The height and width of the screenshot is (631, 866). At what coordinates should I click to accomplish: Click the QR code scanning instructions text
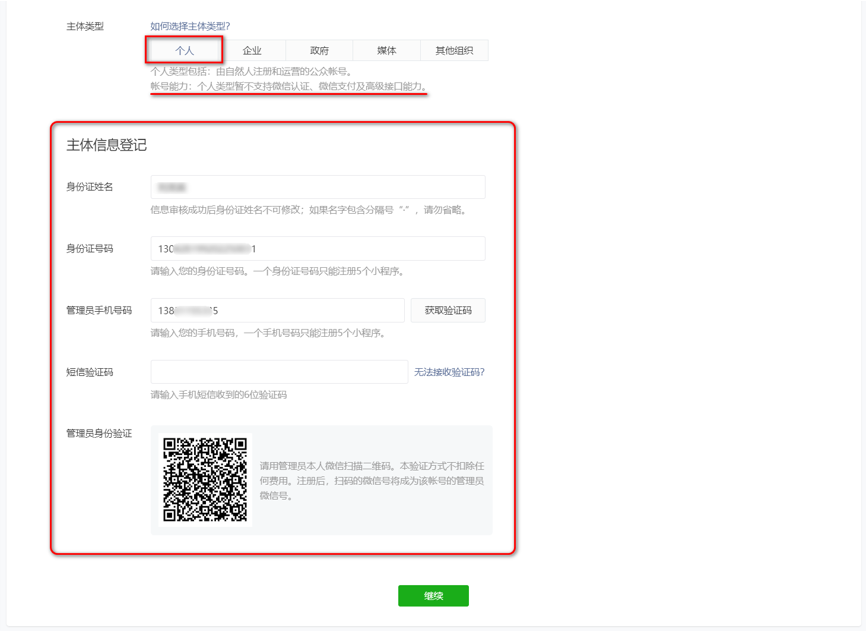372,481
